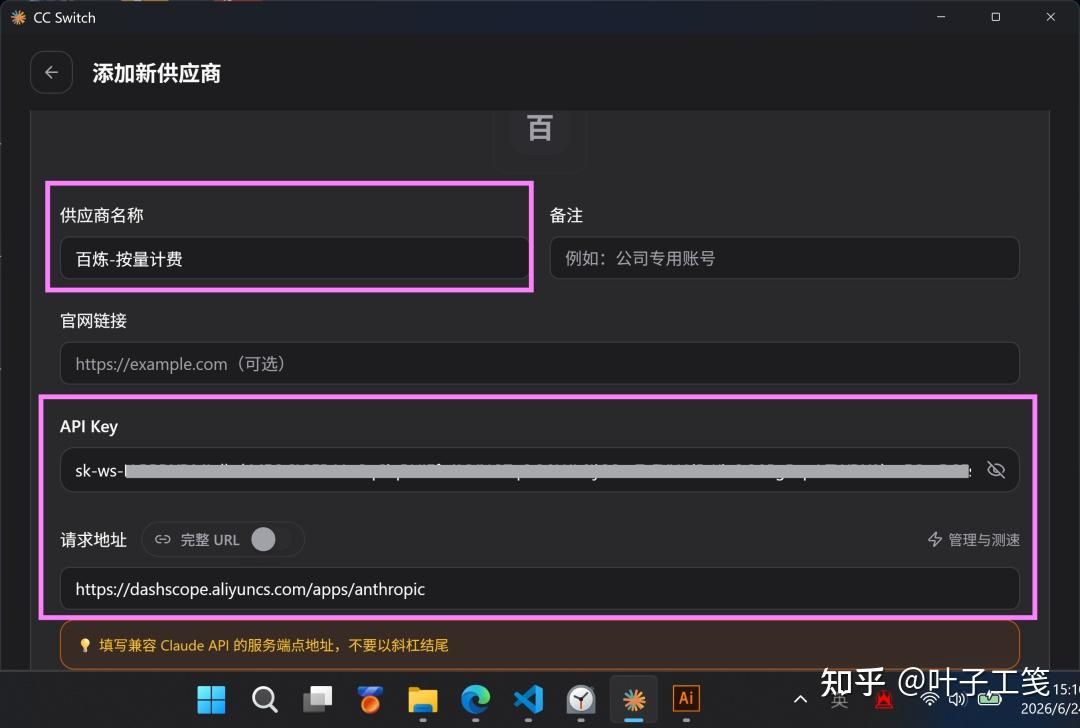Go back using the arrow button

pos(51,72)
